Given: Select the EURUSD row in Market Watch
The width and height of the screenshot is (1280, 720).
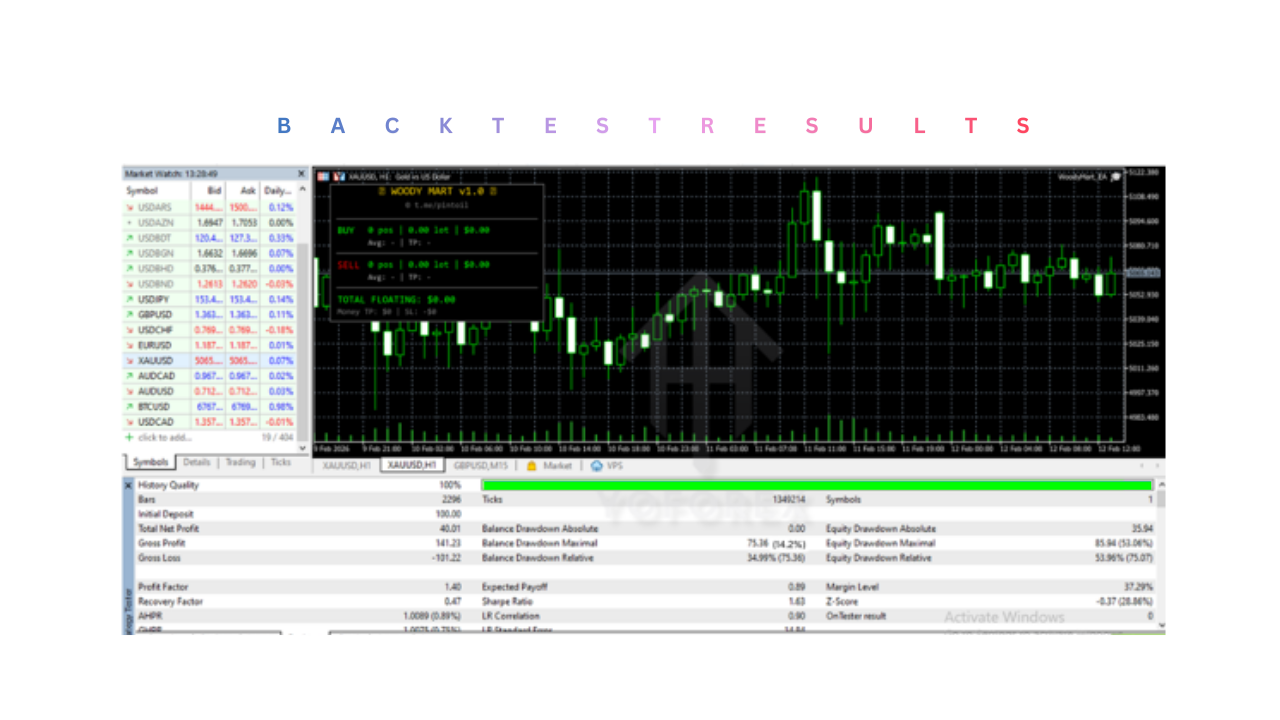Looking at the screenshot, I should tap(160, 345).
